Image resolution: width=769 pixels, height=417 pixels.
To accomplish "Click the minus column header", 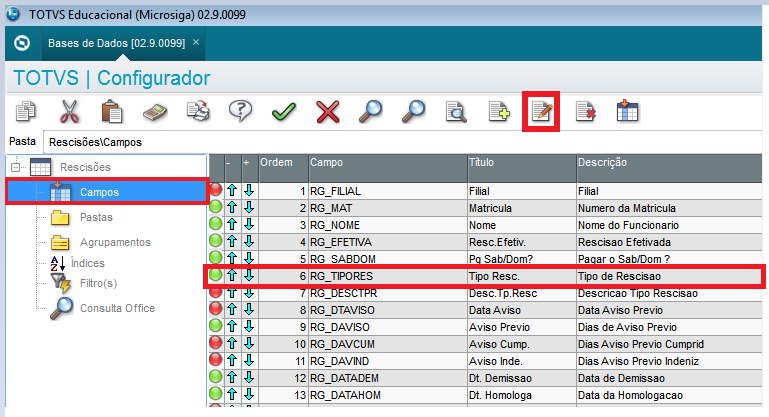I will pos(232,168).
